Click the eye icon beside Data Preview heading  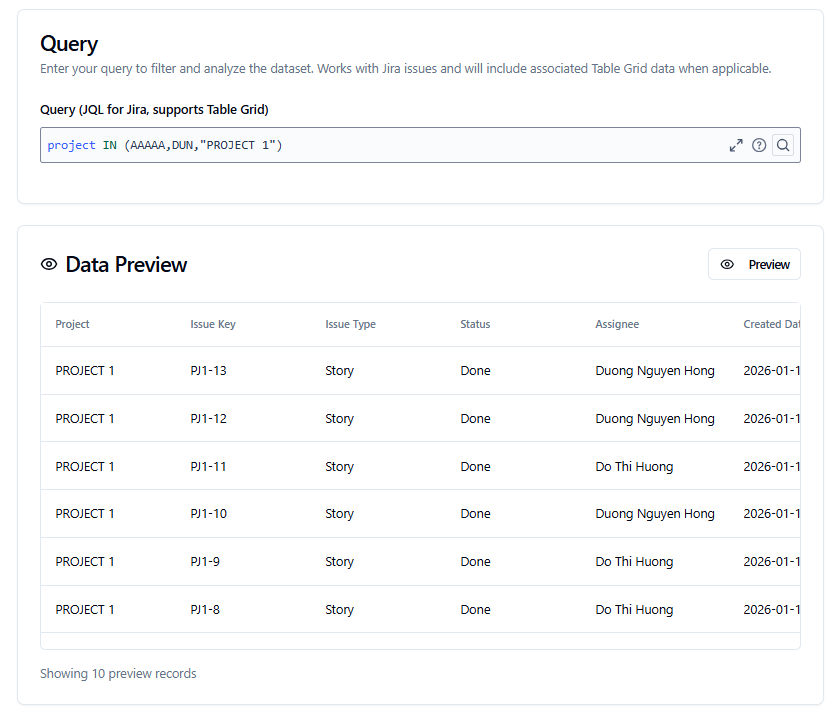(49, 264)
